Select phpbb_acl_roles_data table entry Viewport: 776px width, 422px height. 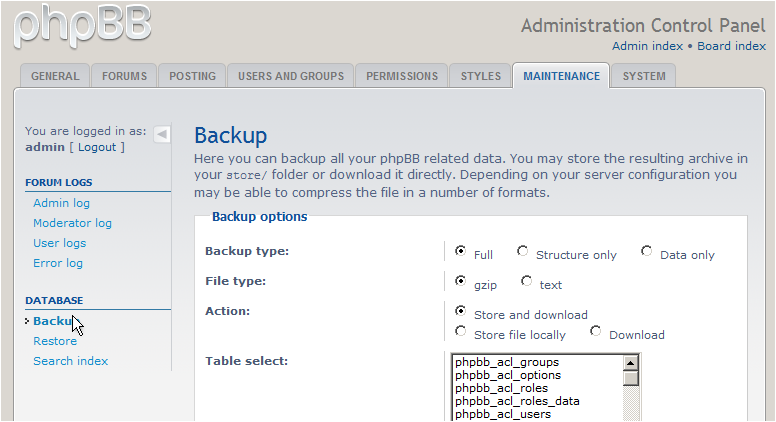pyautogui.click(x=538, y=401)
